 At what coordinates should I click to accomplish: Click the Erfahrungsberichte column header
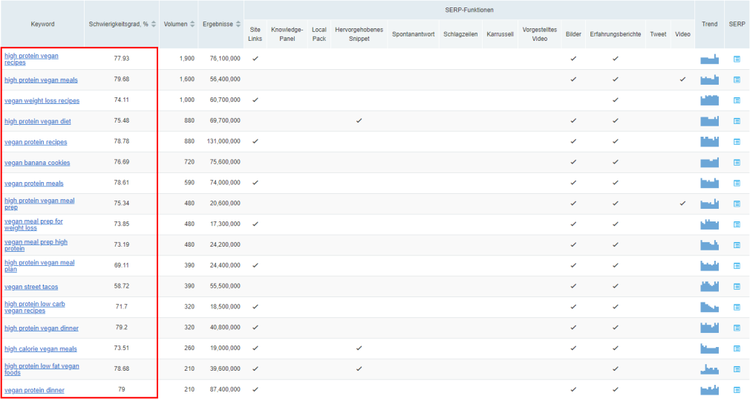click(615, 34)
